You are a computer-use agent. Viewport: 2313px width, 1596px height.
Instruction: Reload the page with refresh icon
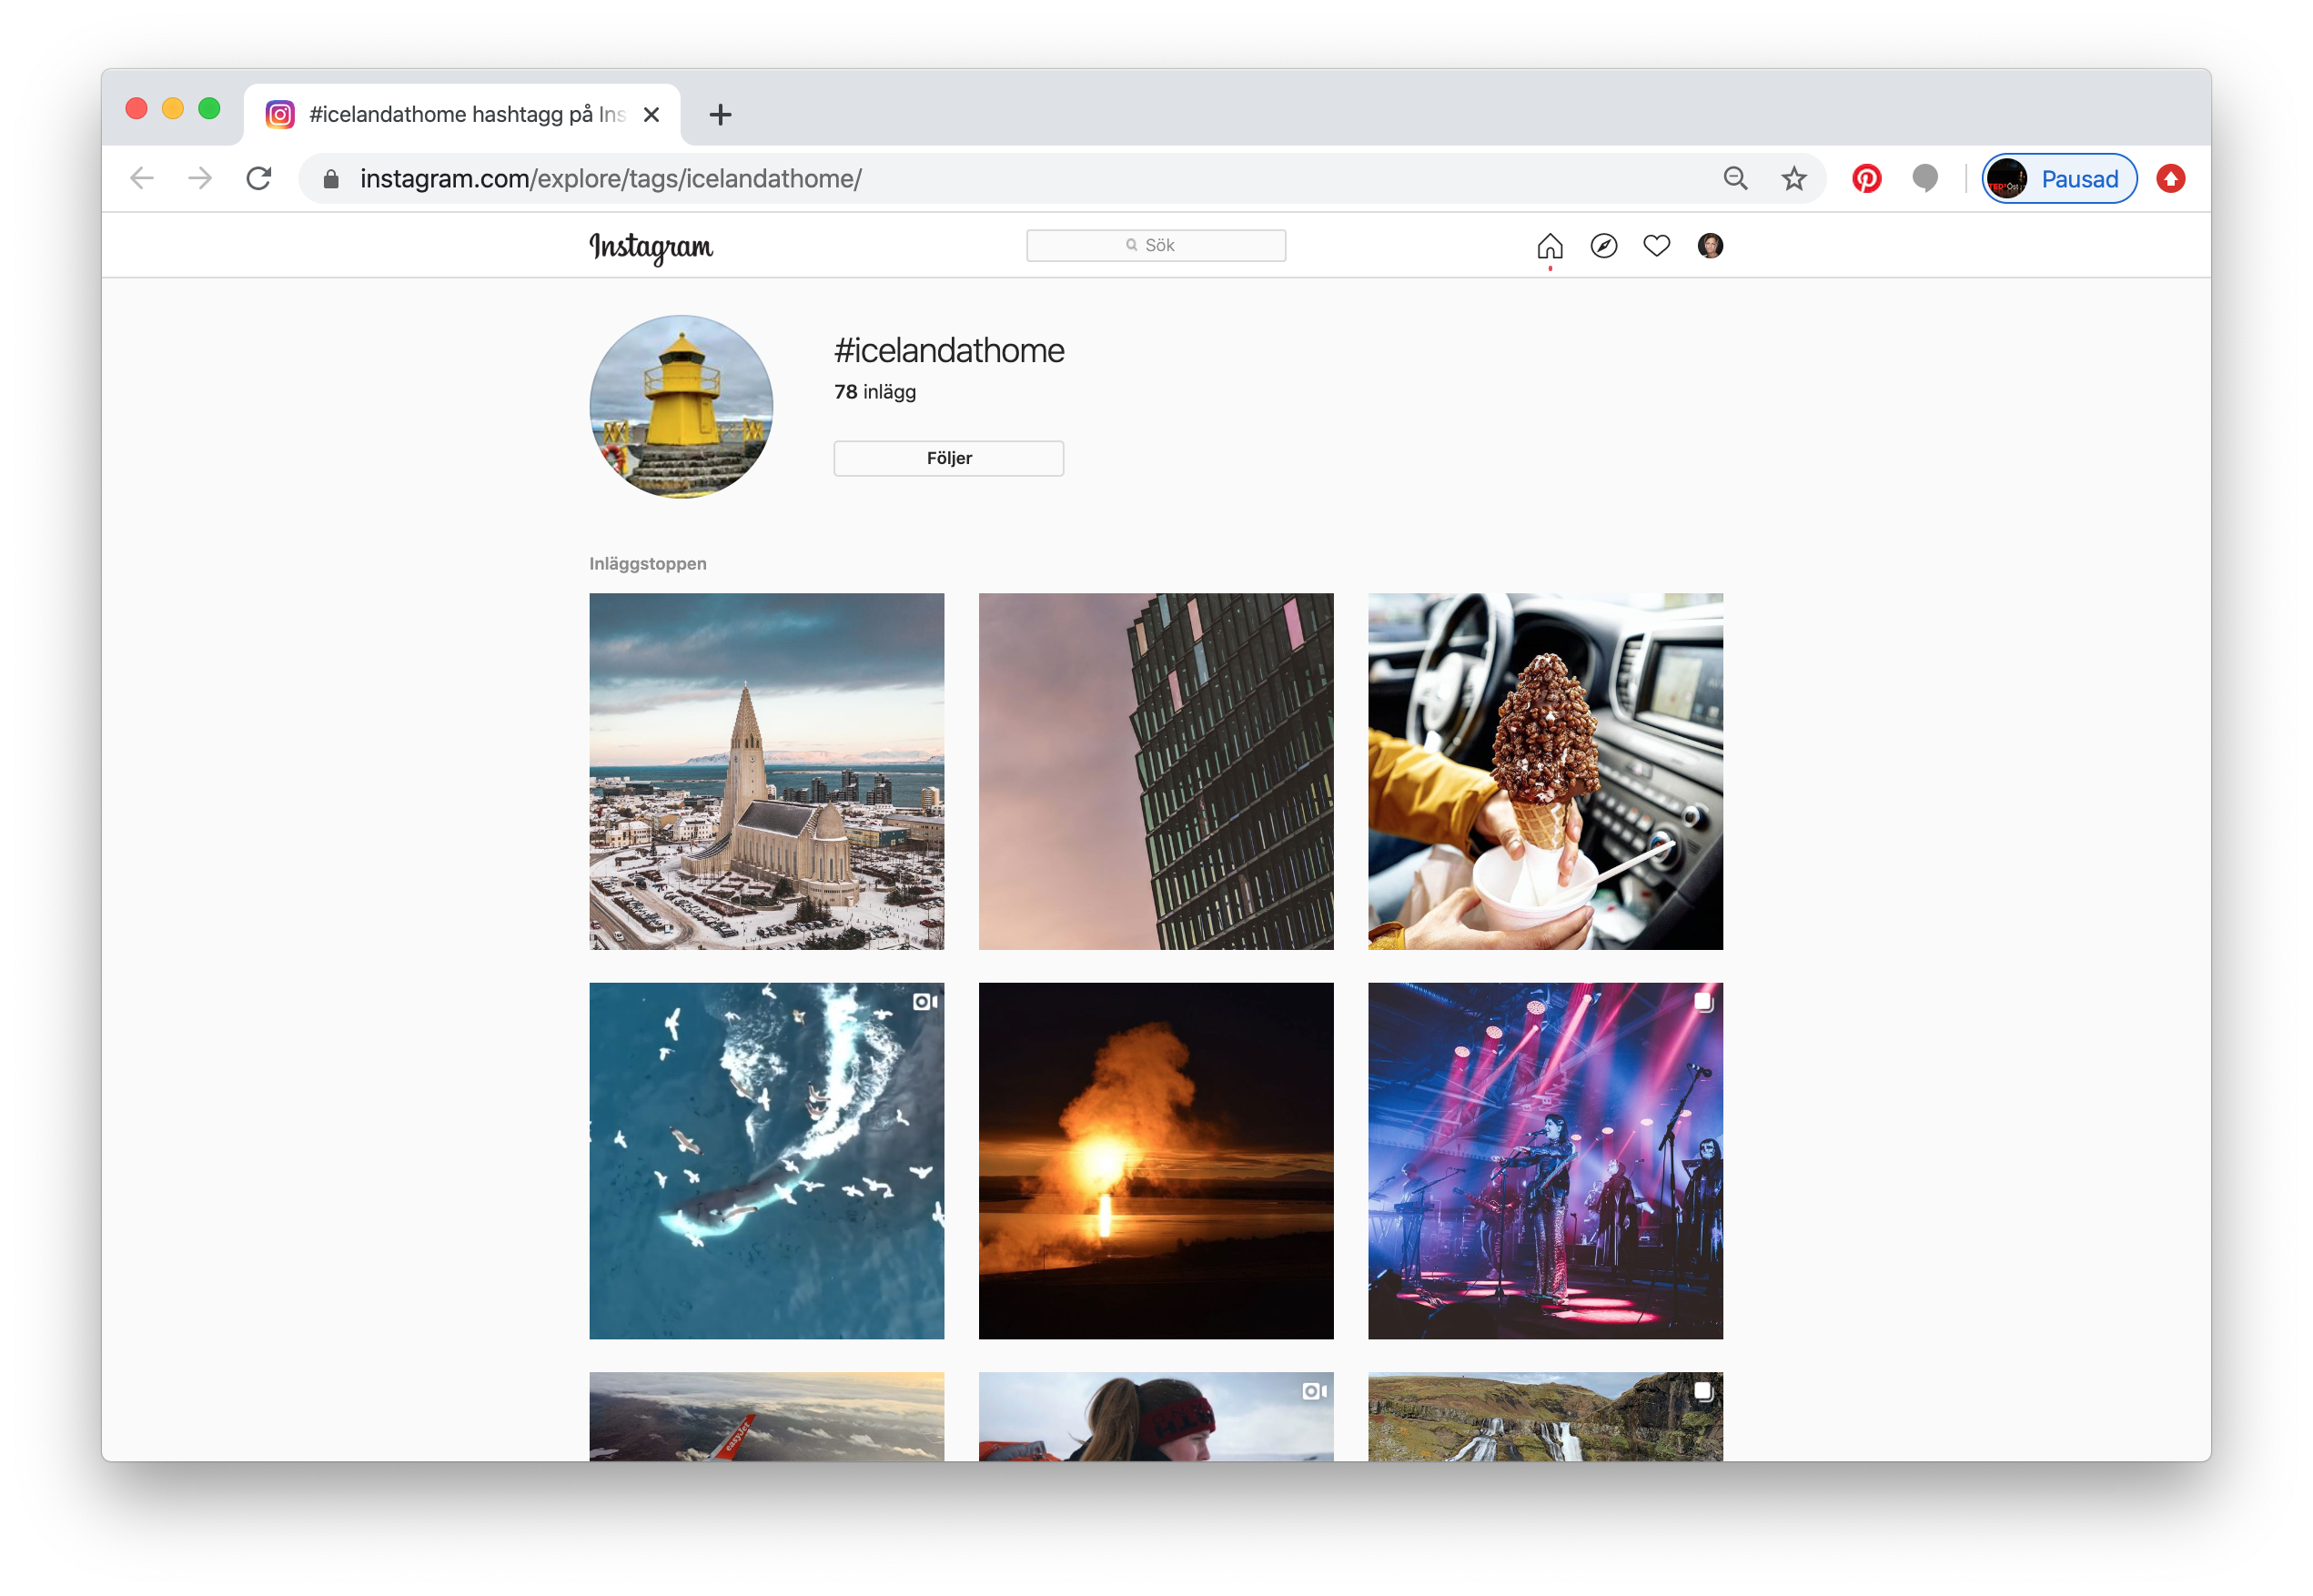(x=259, y=178)
